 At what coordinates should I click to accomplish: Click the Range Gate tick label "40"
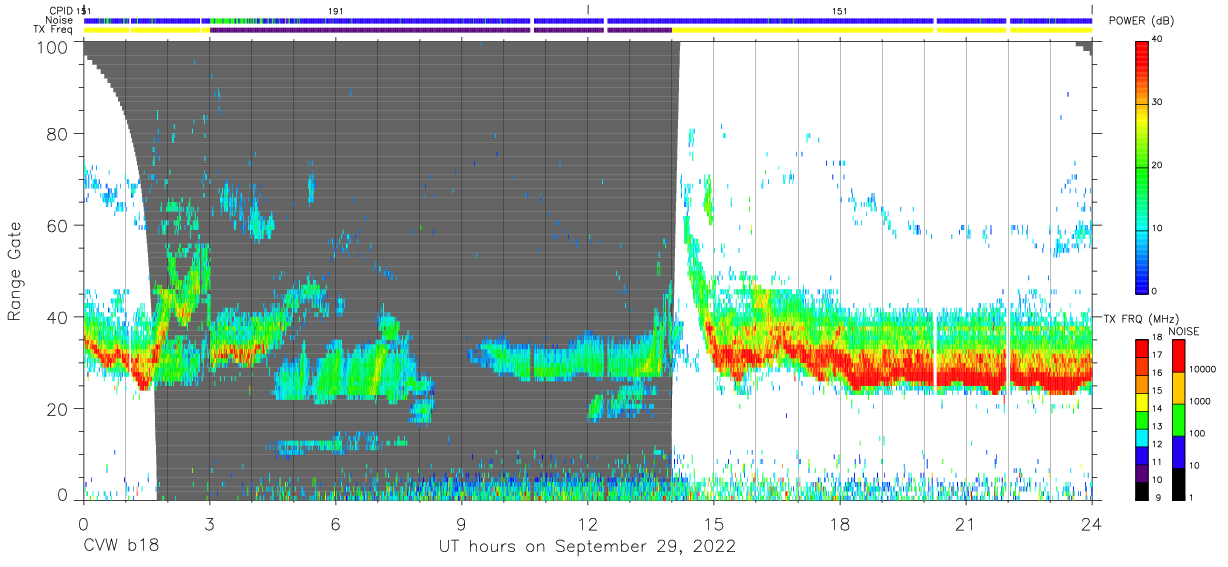click(57, 317)
